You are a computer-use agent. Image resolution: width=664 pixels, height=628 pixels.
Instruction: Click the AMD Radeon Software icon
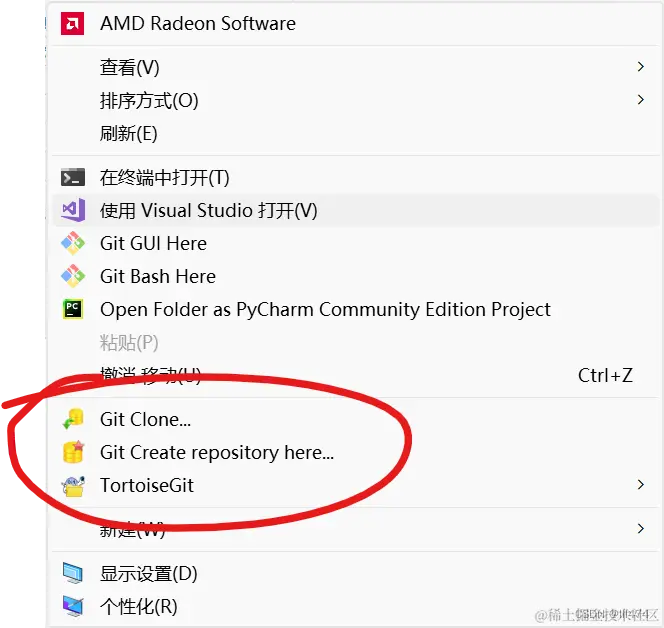coord(73,23)
